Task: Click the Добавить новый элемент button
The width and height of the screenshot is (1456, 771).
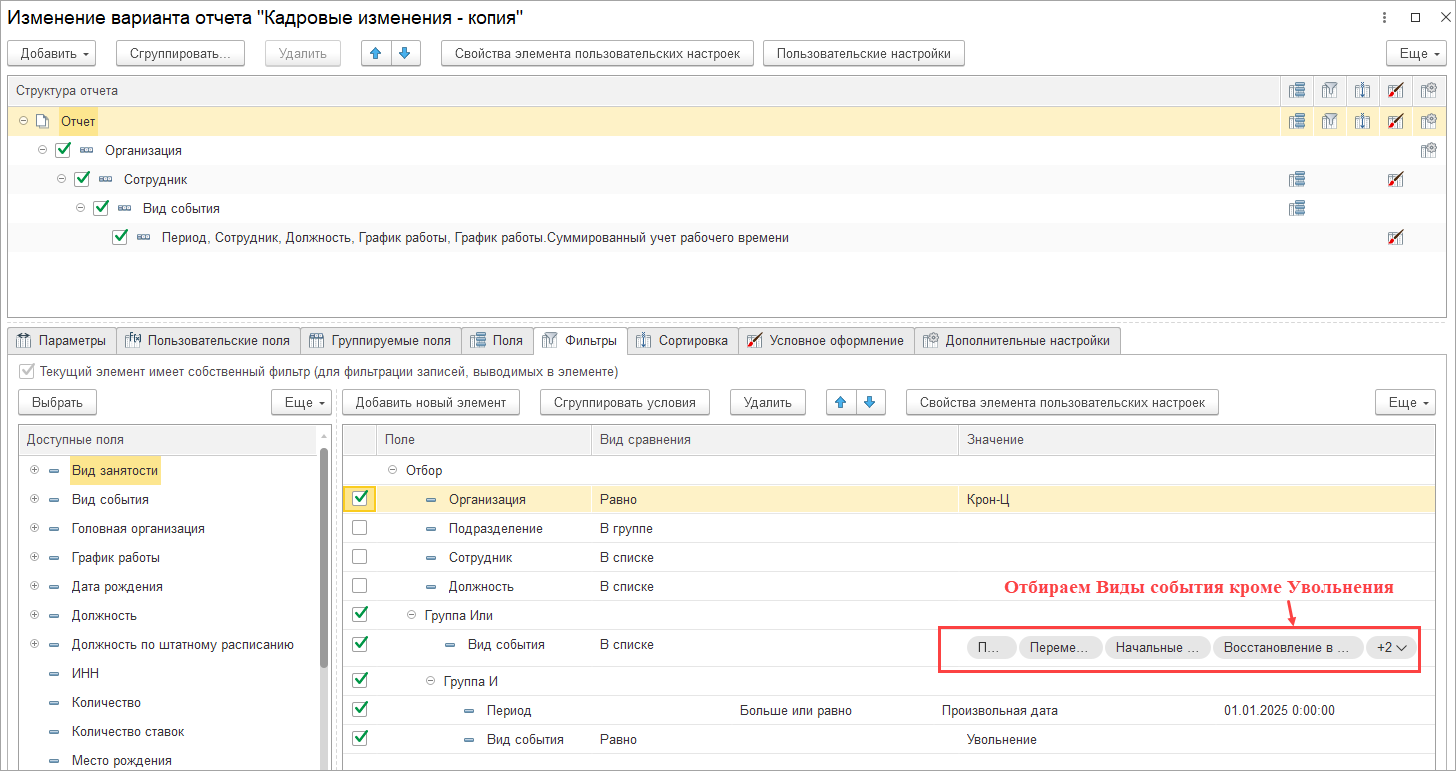Action: [431, 402]
